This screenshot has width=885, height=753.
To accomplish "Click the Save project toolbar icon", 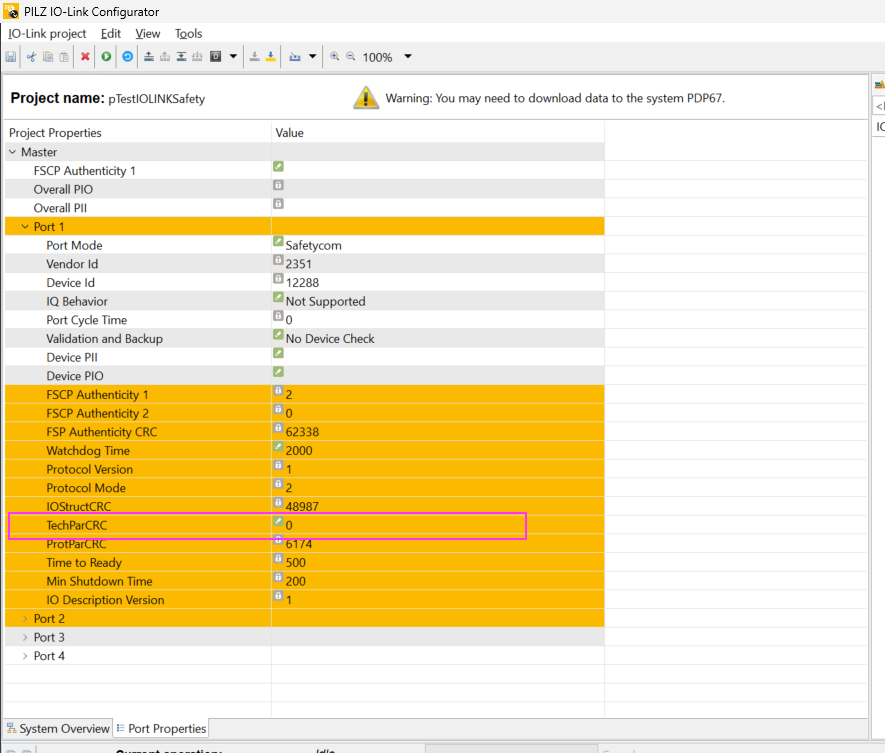I will [11, 57].
